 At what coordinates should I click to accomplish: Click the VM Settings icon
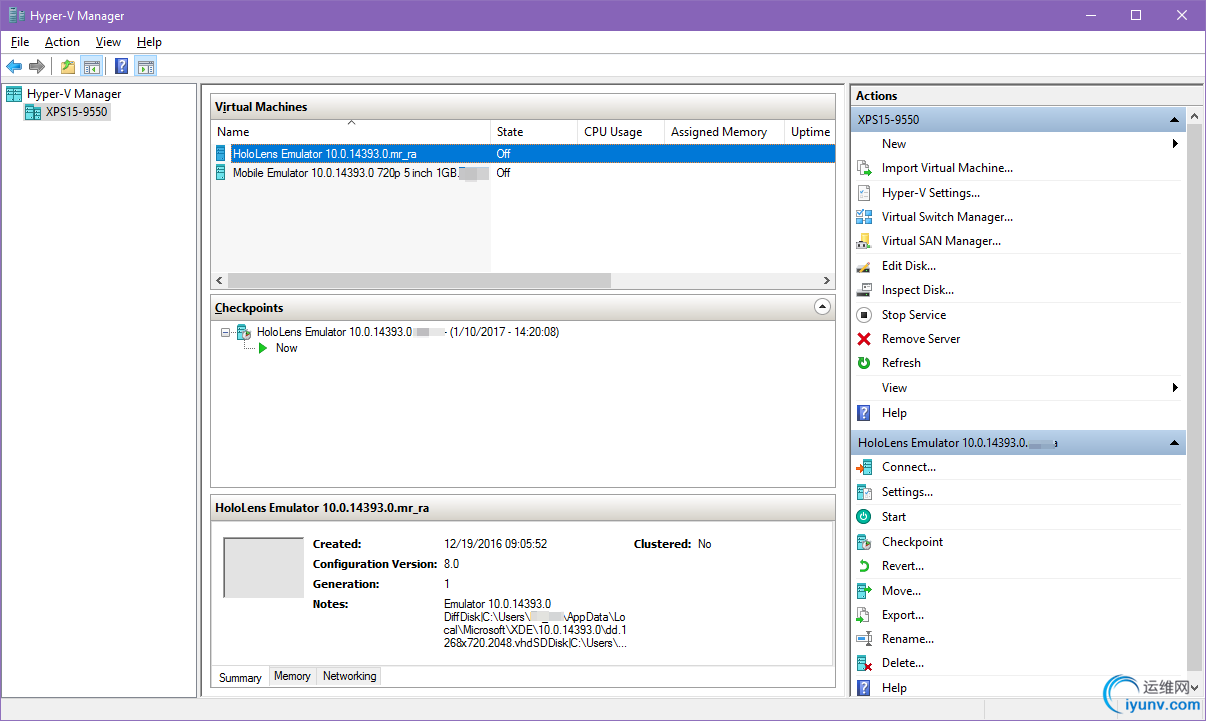click(x=864, y=492)
